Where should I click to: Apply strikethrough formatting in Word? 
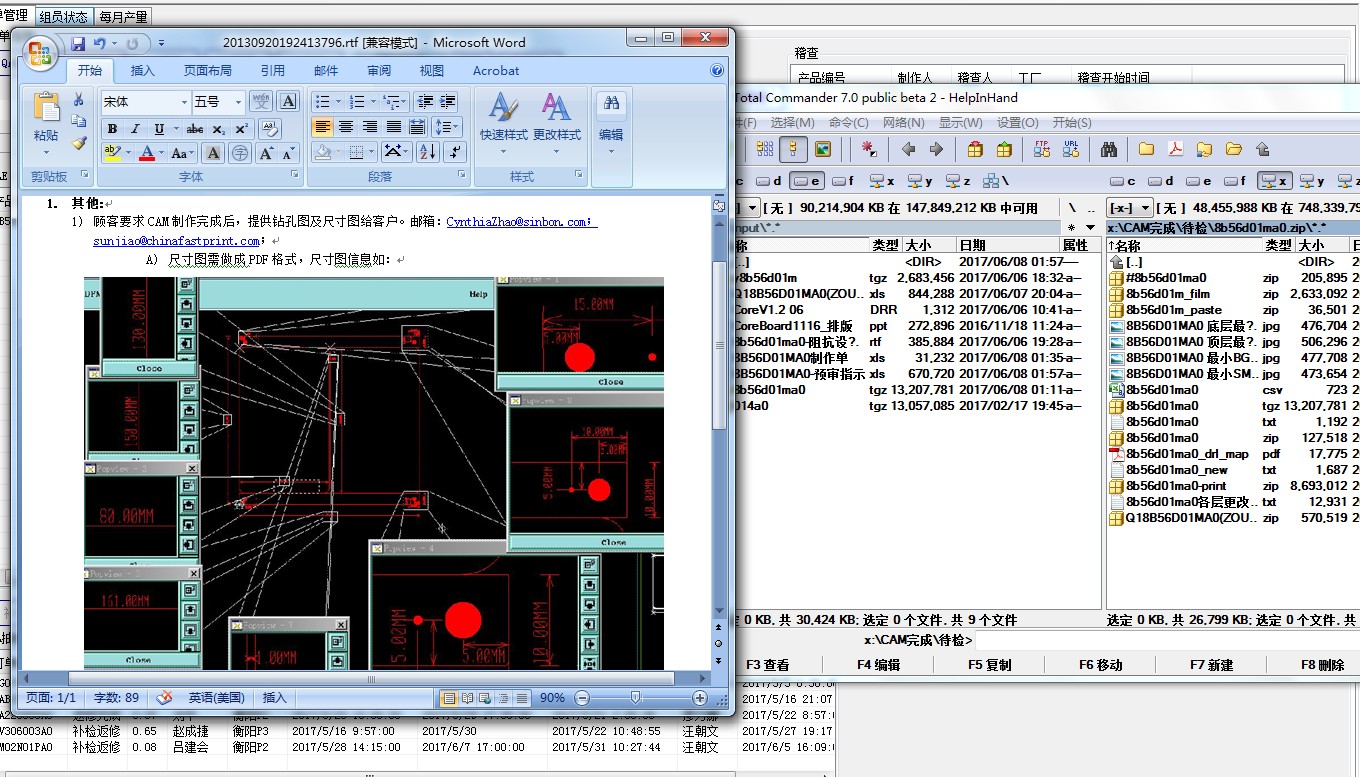pyautogui.click(x=195, y=129)
